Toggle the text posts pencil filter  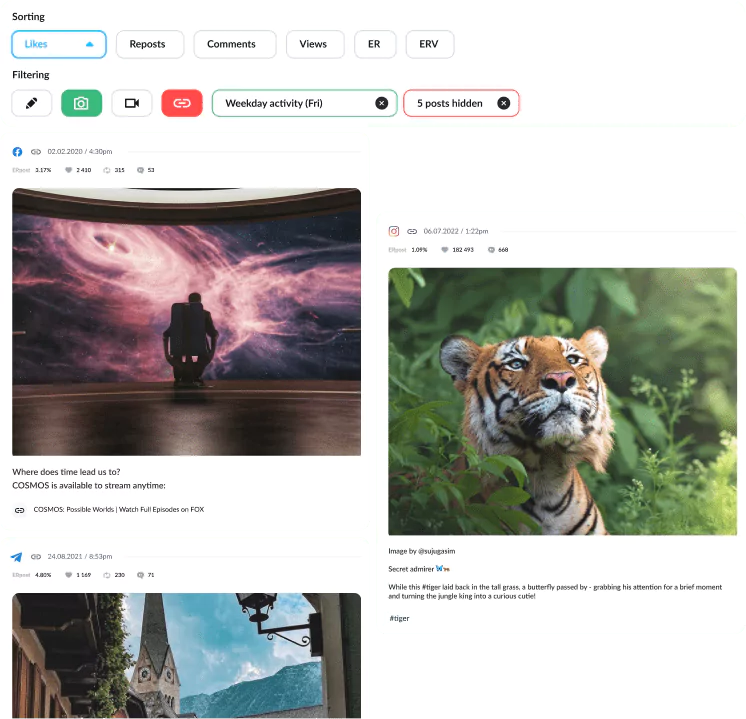pyautogui.click(x=31, y=103)
